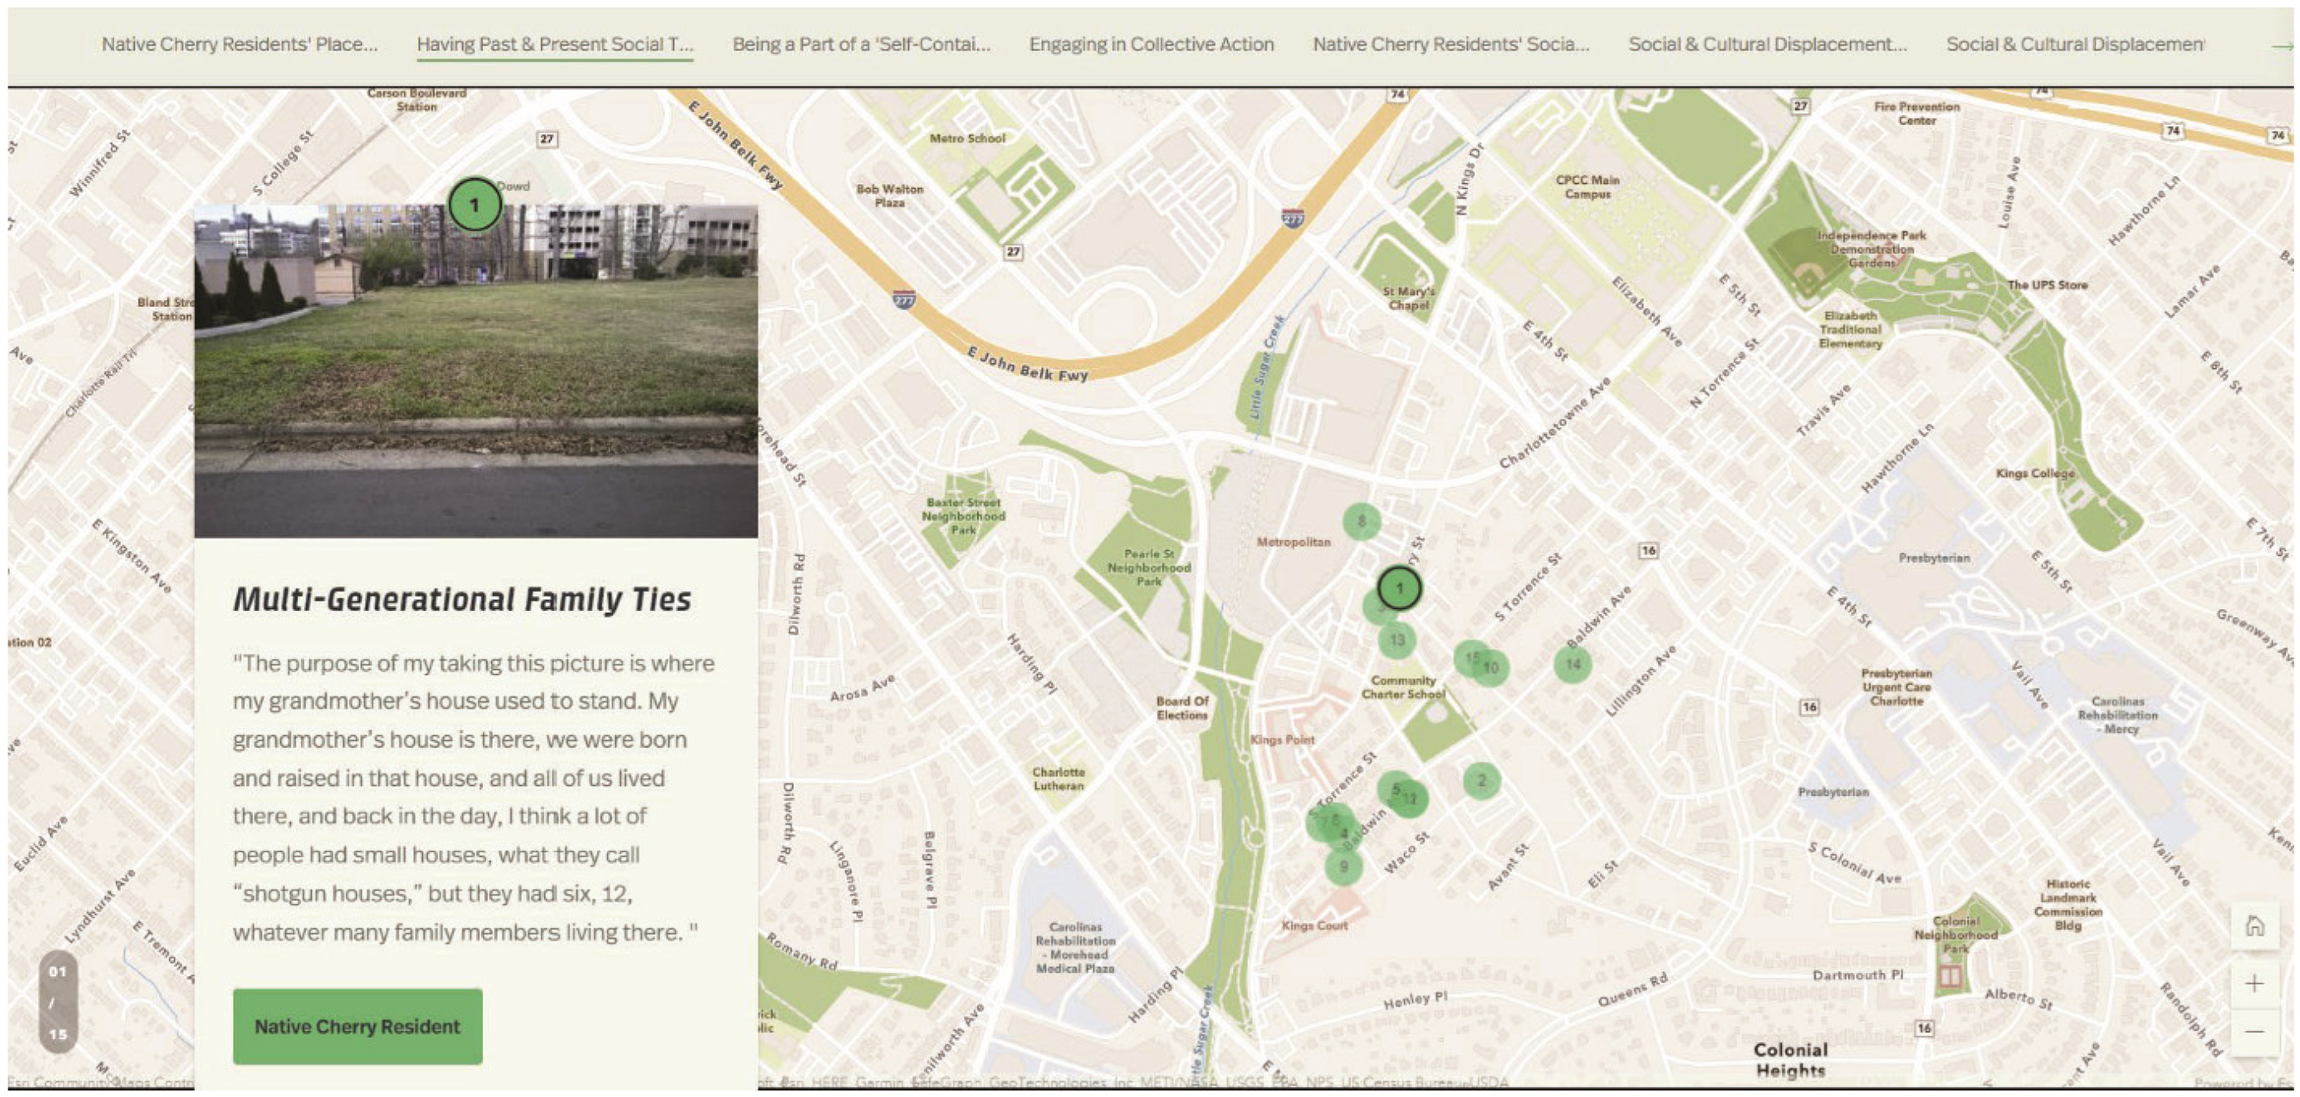Select map marker number 14
The image size is (2300, 1097).
coord(1572,664)
